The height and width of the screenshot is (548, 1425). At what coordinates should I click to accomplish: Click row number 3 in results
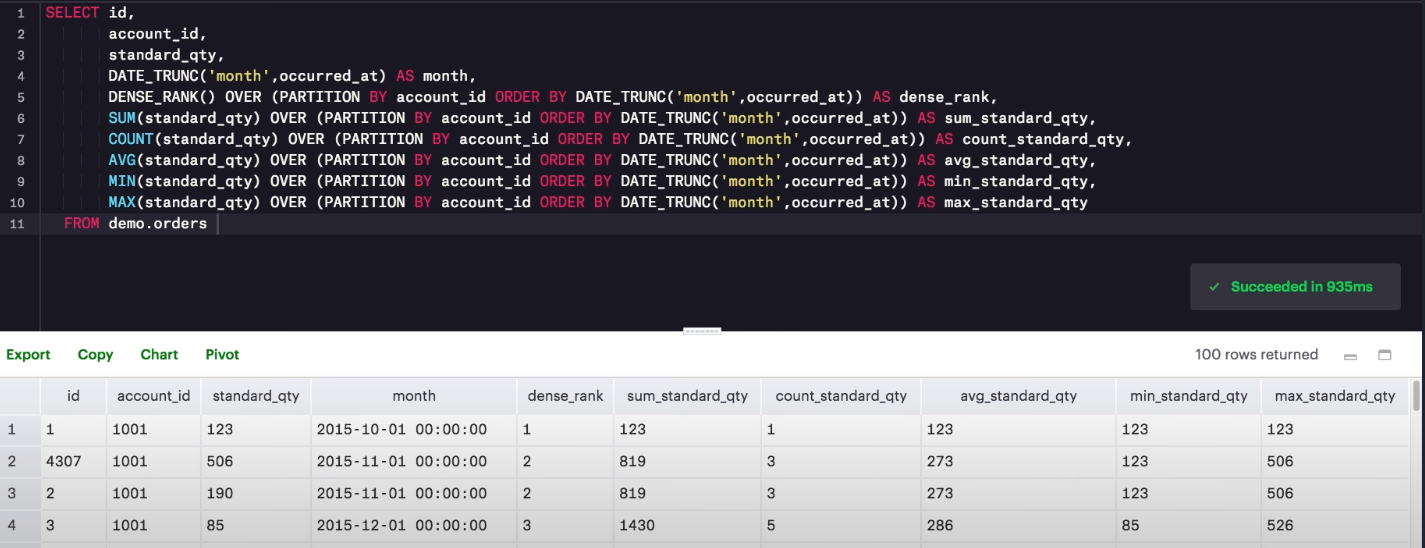coord(12,493)
